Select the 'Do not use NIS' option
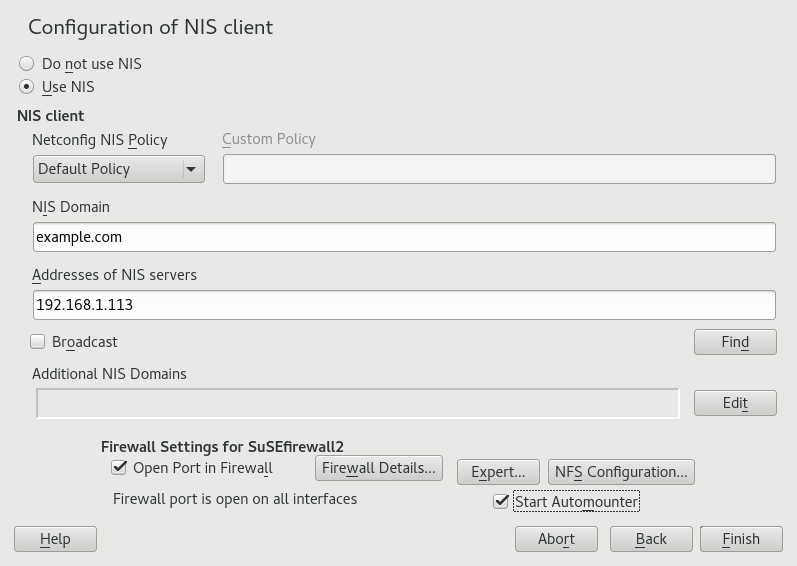This screenshot has height=566, width=797. pos(27,64)
